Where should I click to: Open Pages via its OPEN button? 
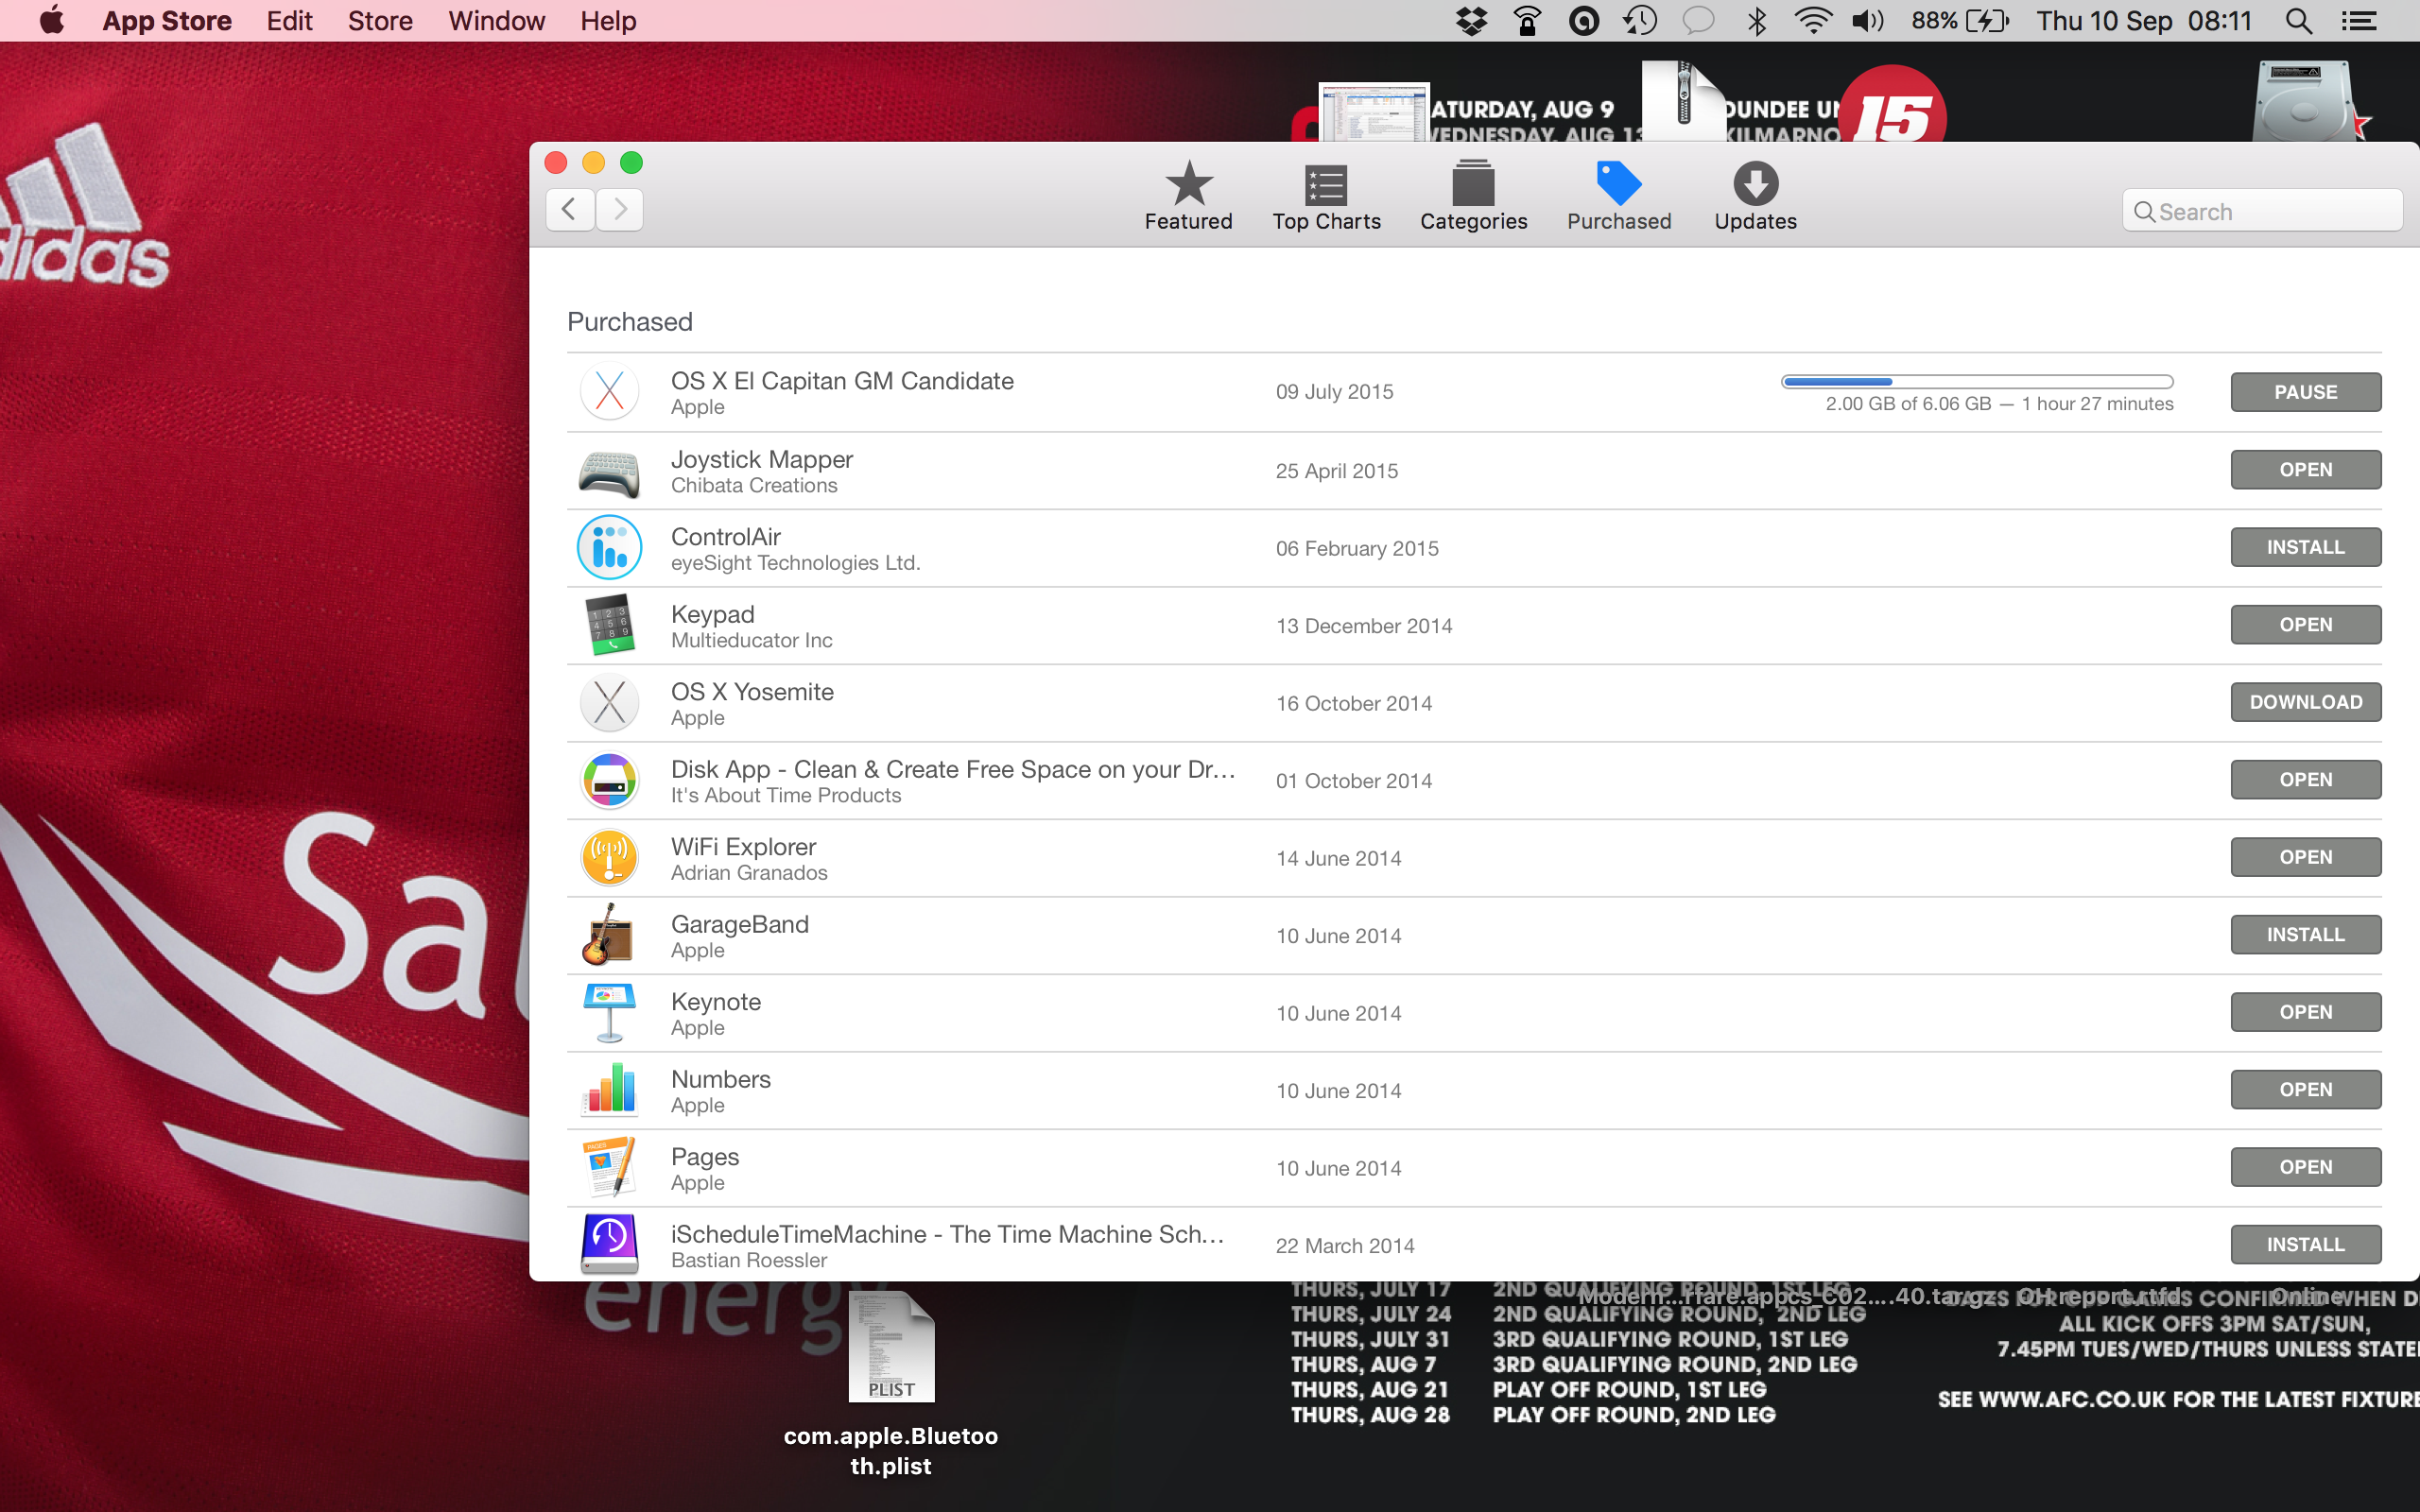(x=2305, y=1167)
